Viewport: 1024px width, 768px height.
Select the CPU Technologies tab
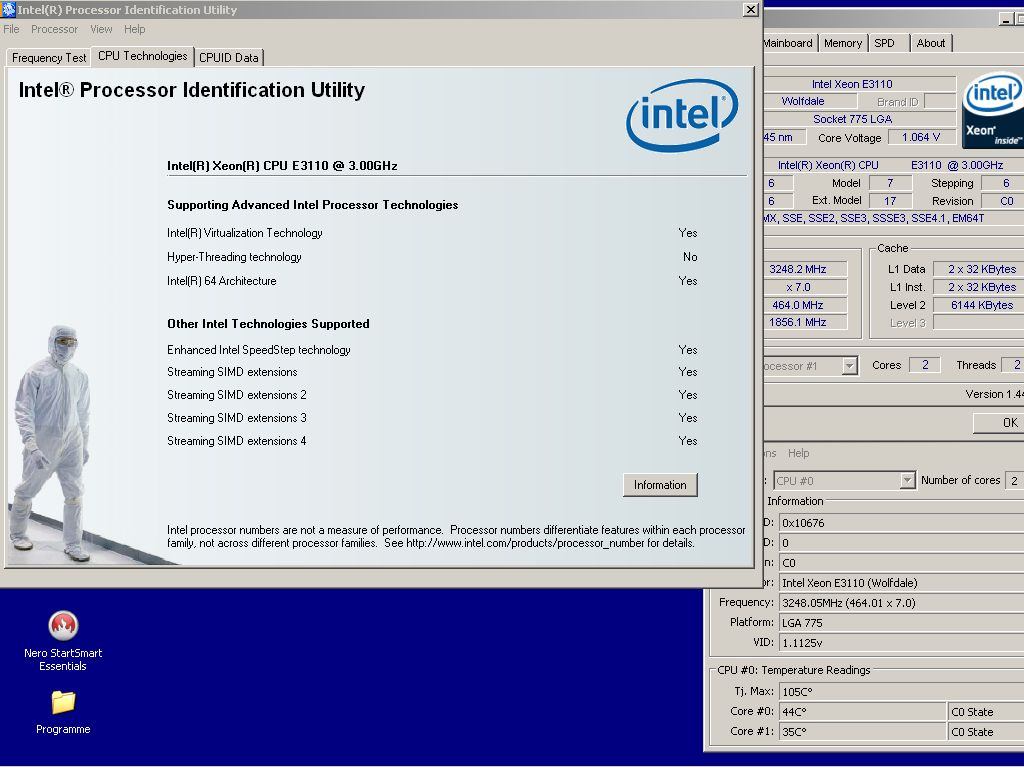[x=142, y=56]
